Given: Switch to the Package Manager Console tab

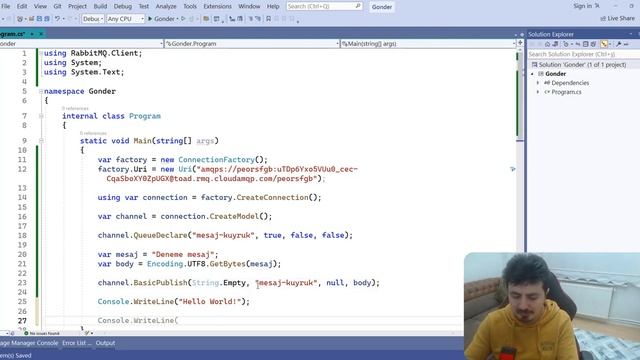Looking at the screenshot, I should [x=29, y=343].
